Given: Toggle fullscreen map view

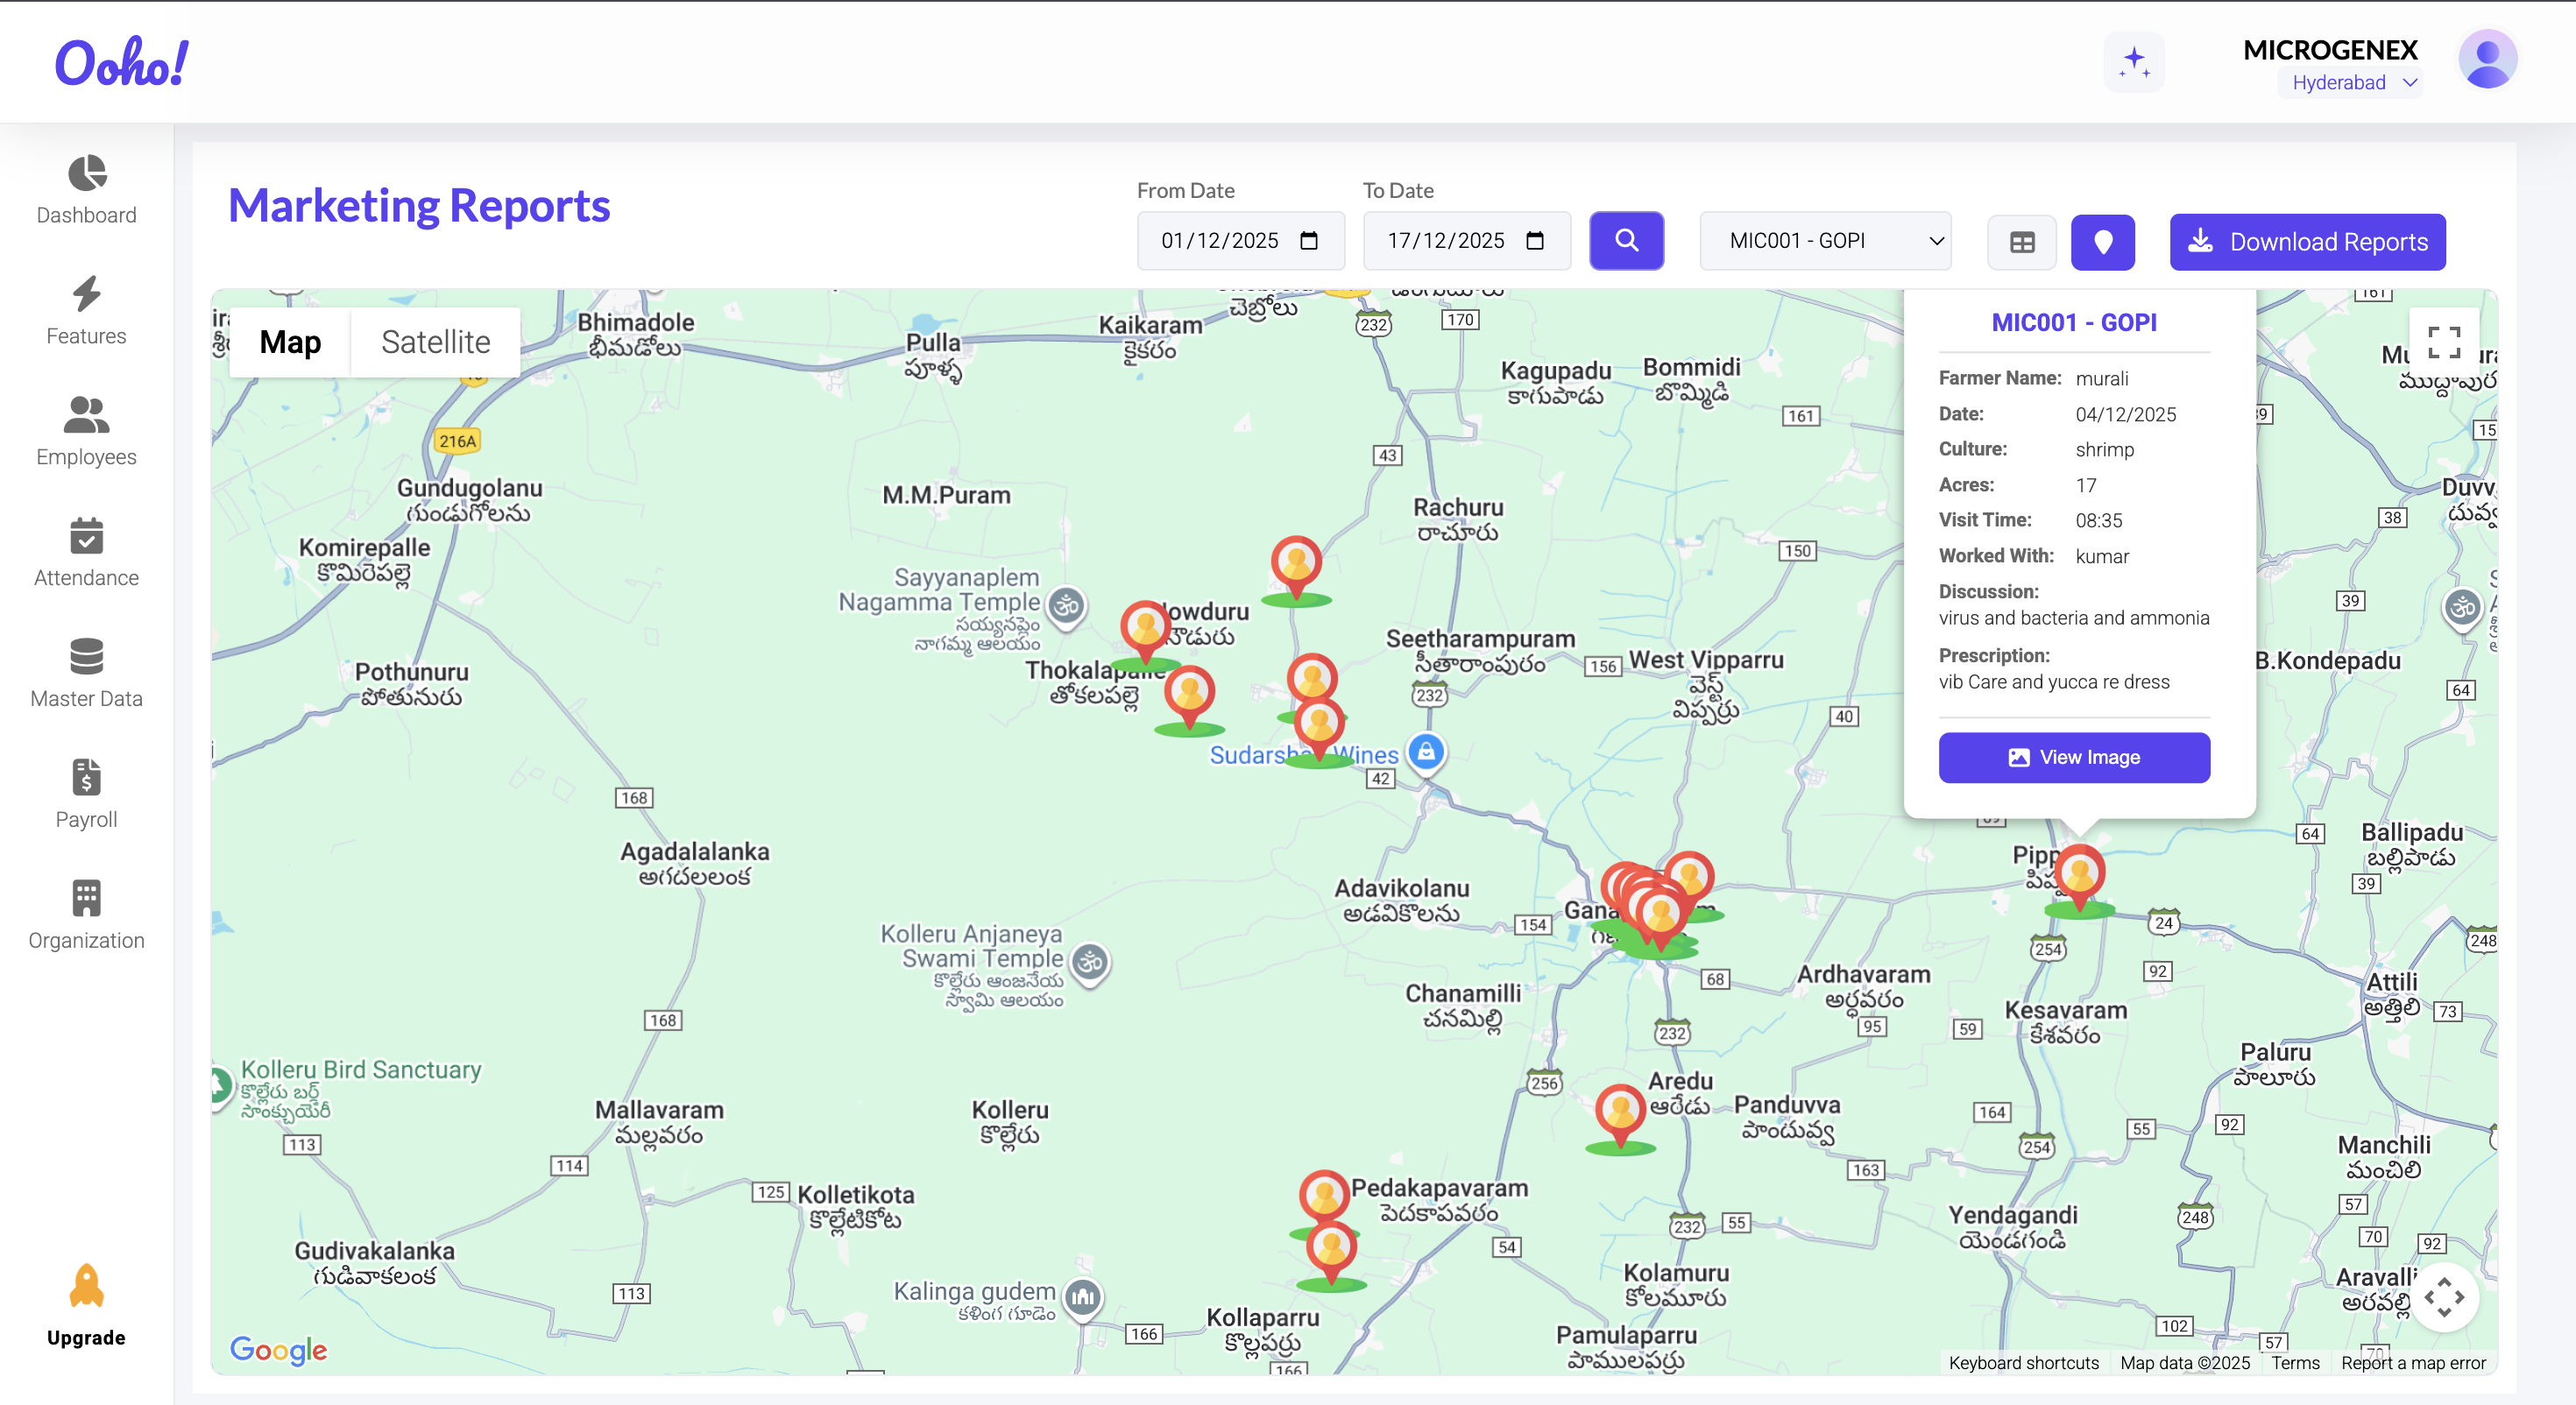Looking at the screenshot, I should click(x=2445, y=342).
